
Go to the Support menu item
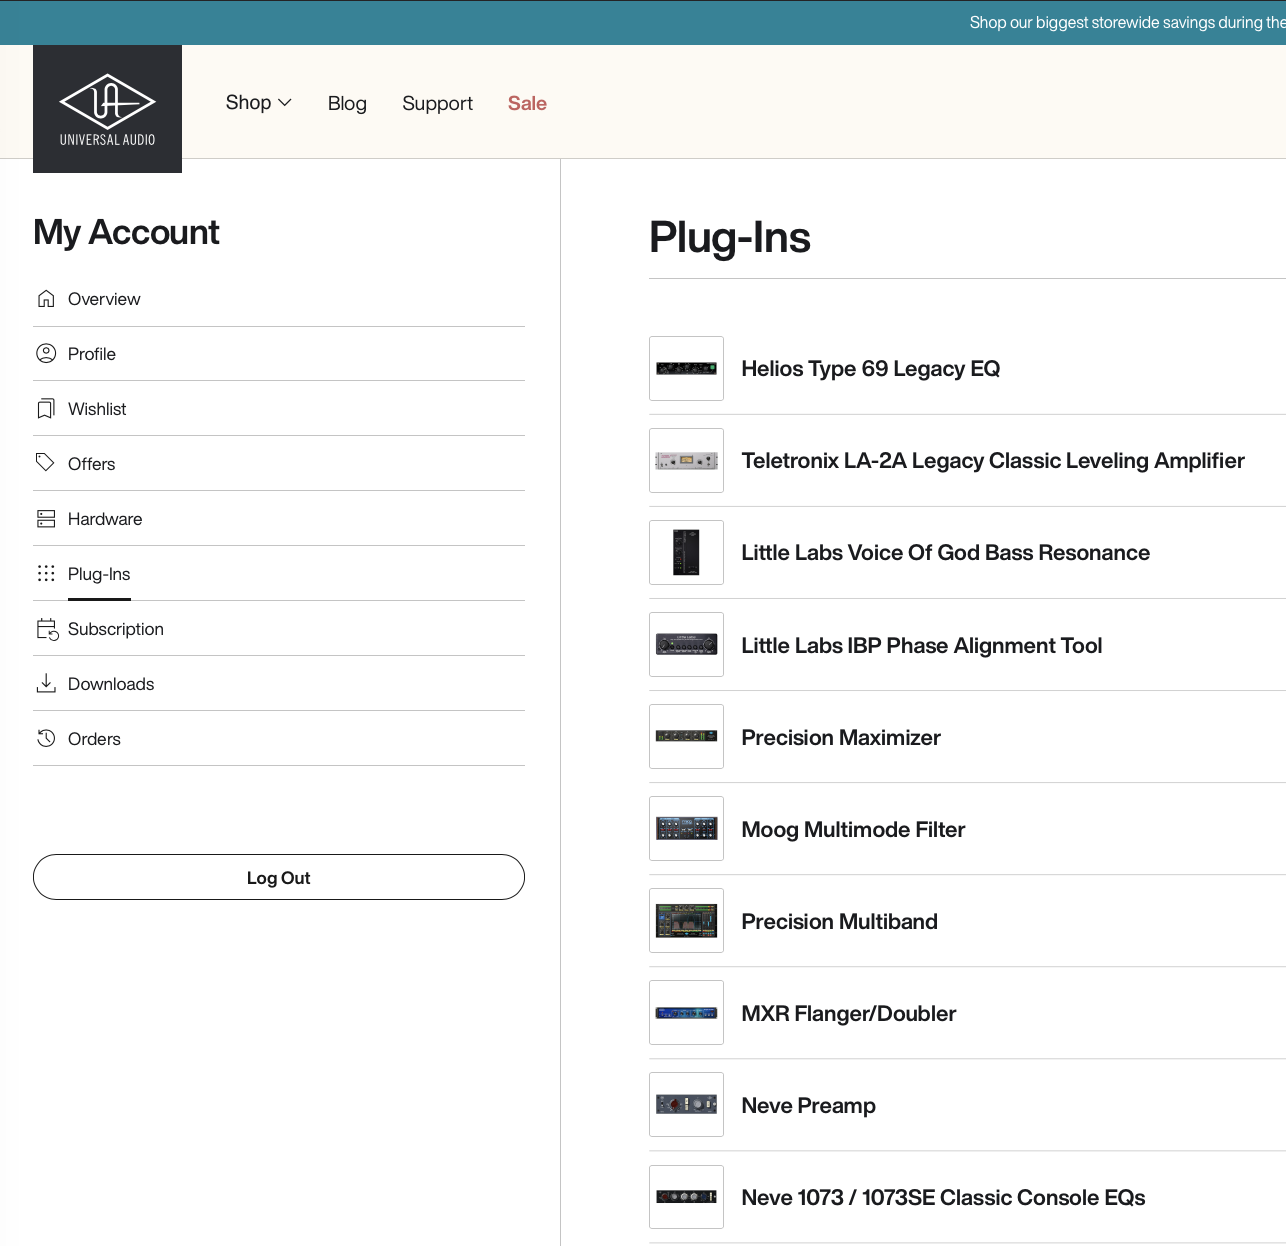[x=437, y=103]
